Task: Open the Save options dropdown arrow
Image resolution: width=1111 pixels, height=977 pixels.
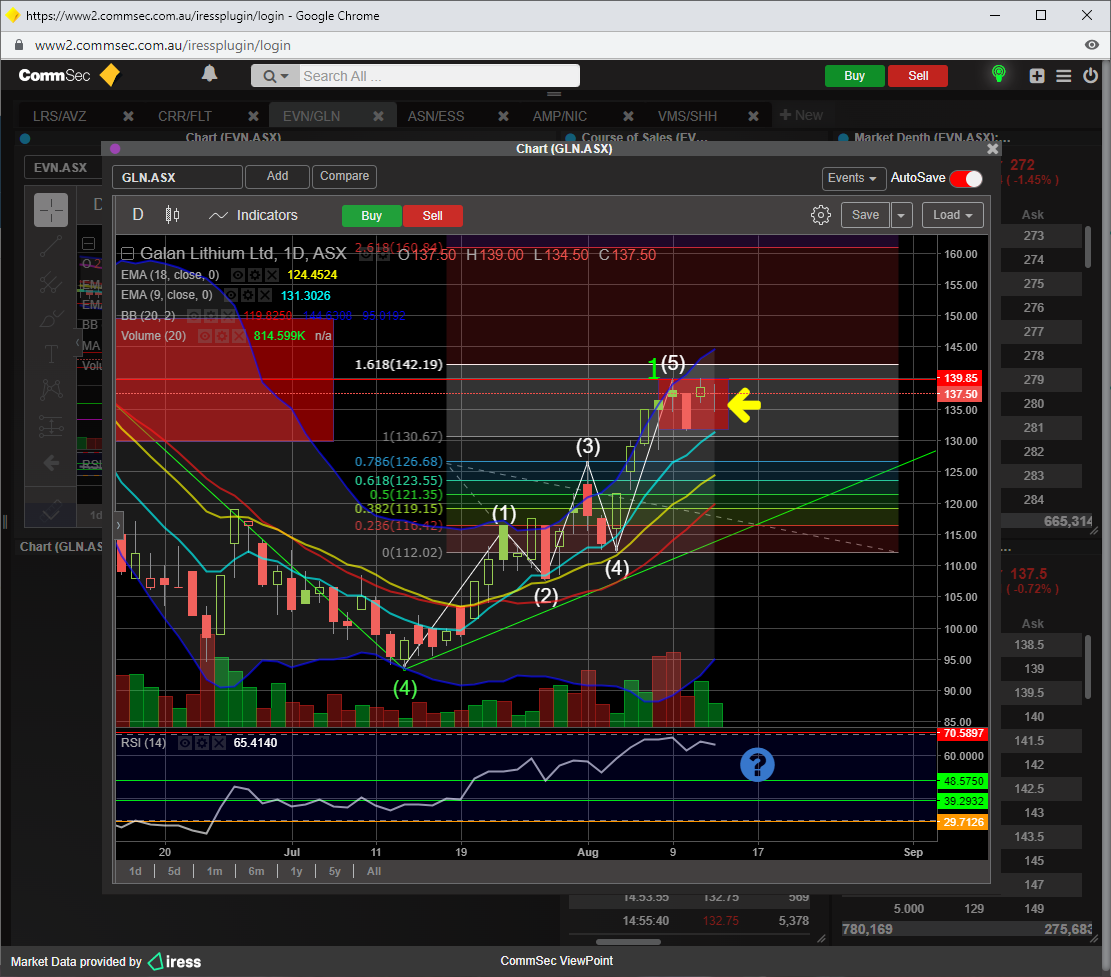Action: coord(902,215)
